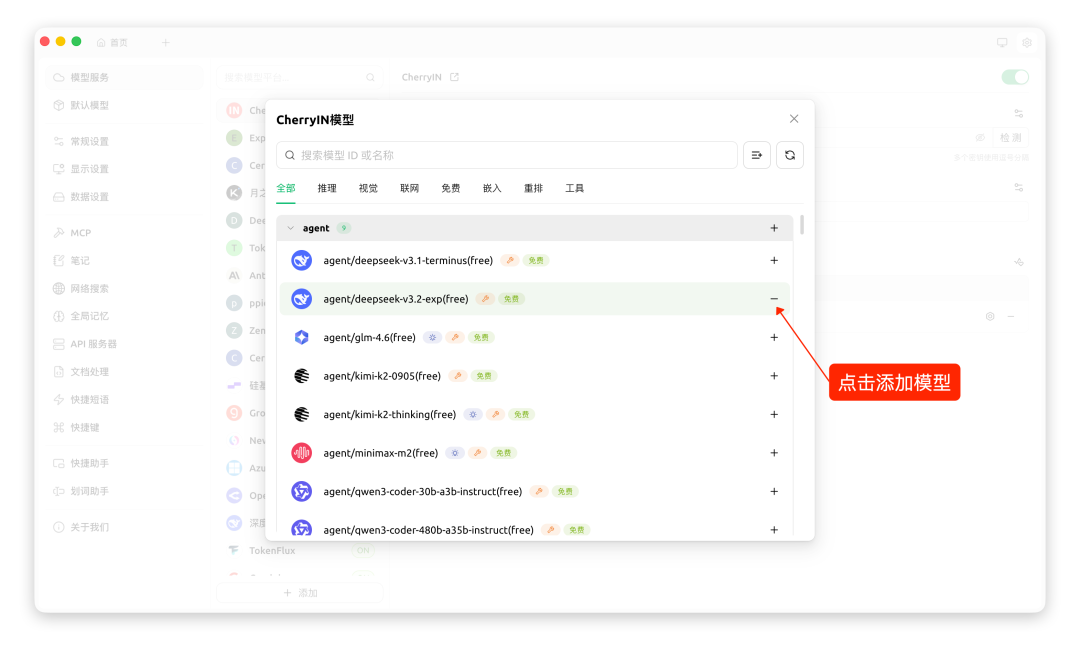Click the glm-4.6 model logo
Screen dimensions: 1080x654
pyautogui.click(x=302, y=337)
